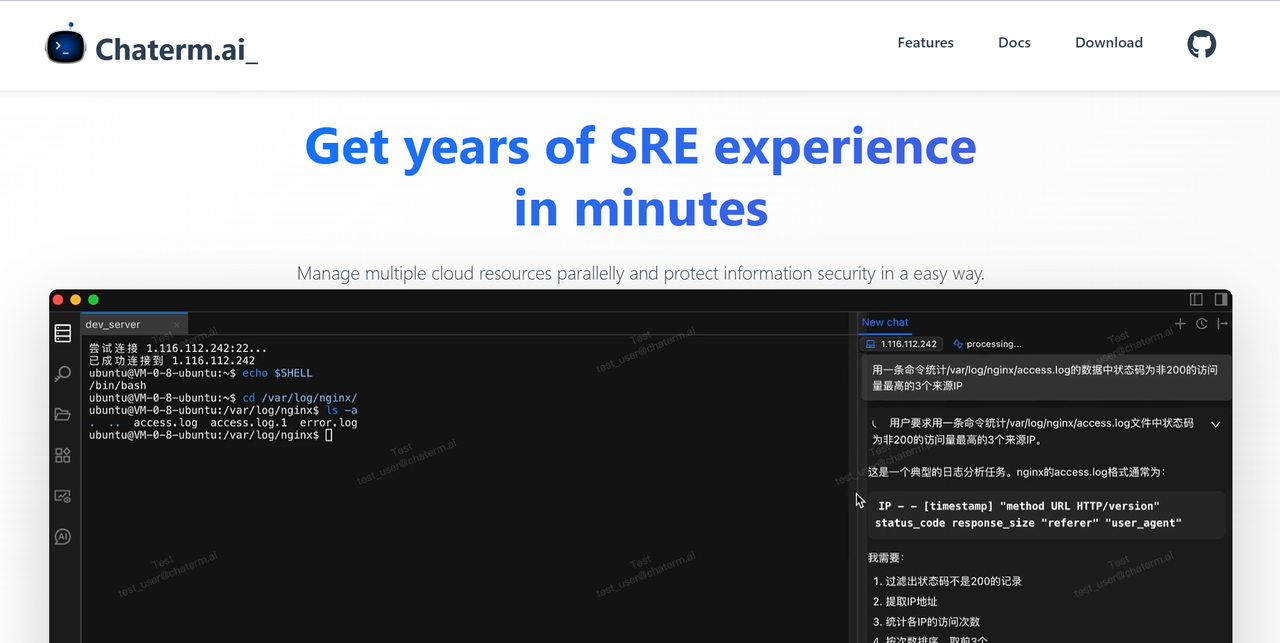Close the dev_server terminal tab

[x=177, y=325]
